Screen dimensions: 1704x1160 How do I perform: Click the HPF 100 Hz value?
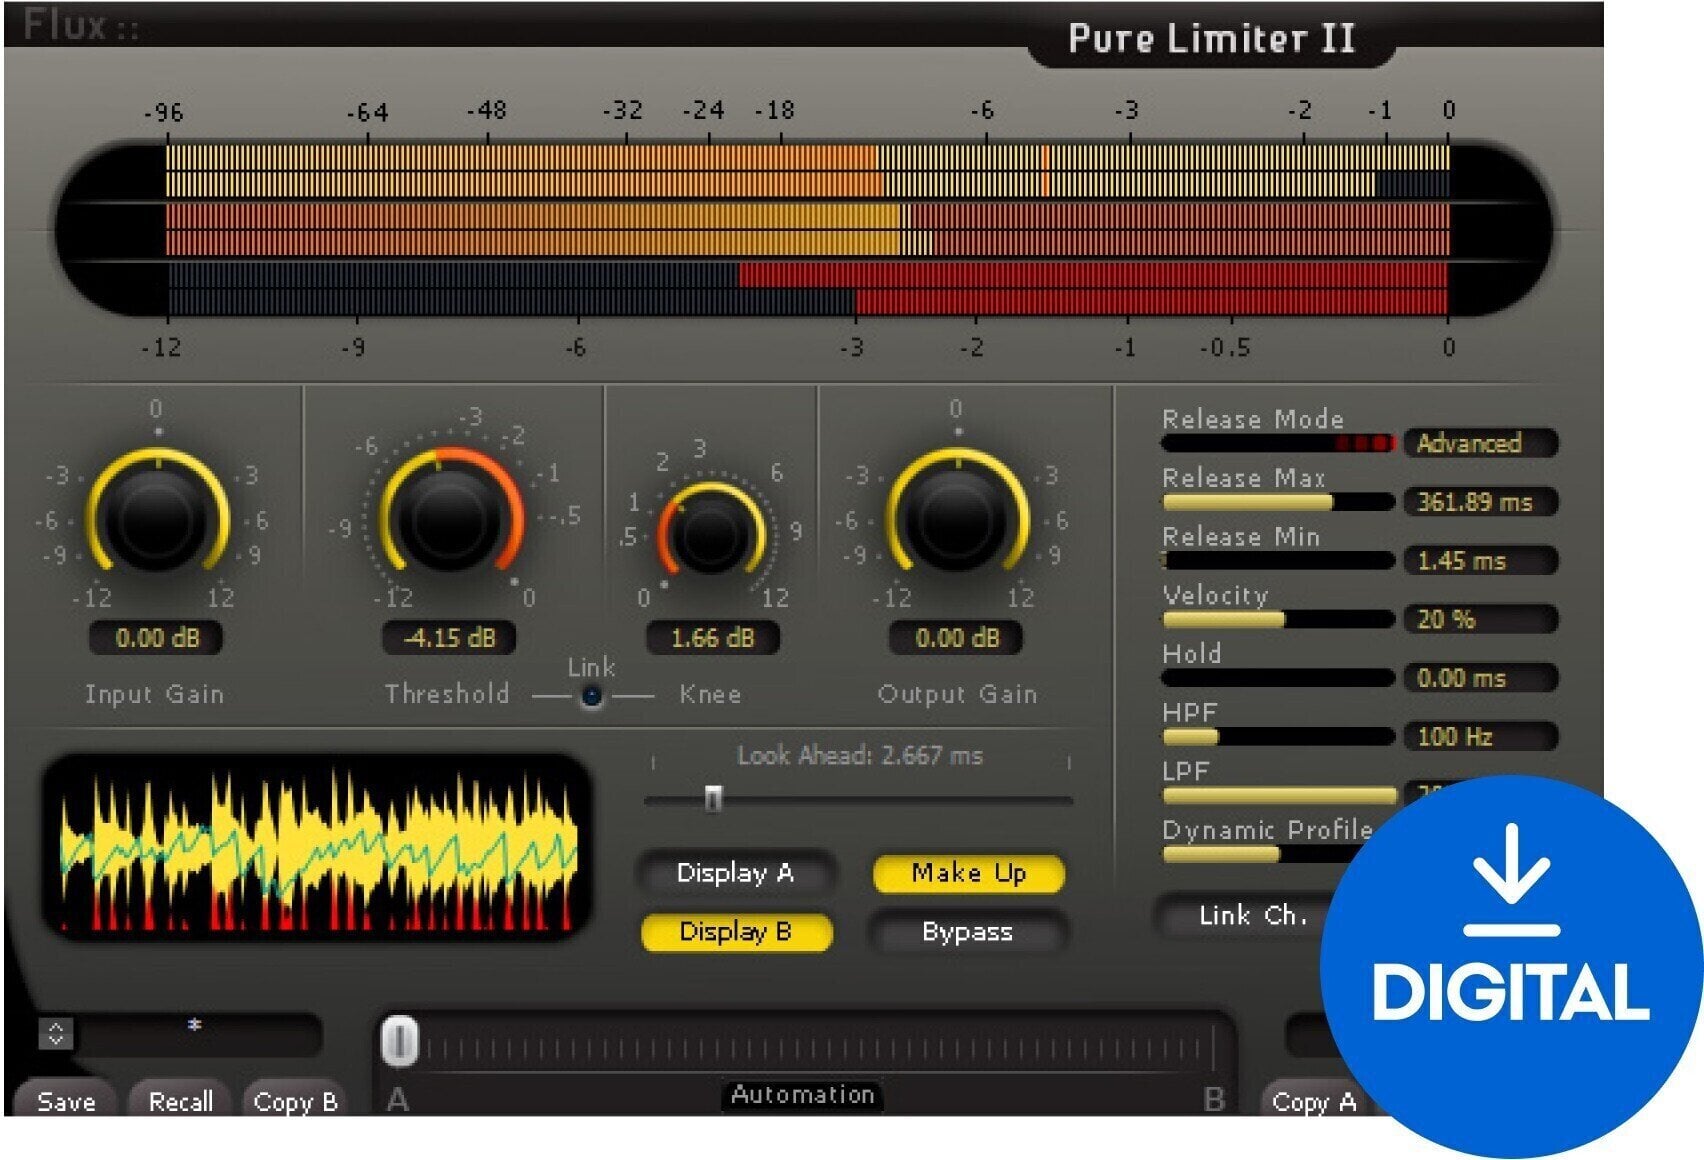click(1481, 737)
